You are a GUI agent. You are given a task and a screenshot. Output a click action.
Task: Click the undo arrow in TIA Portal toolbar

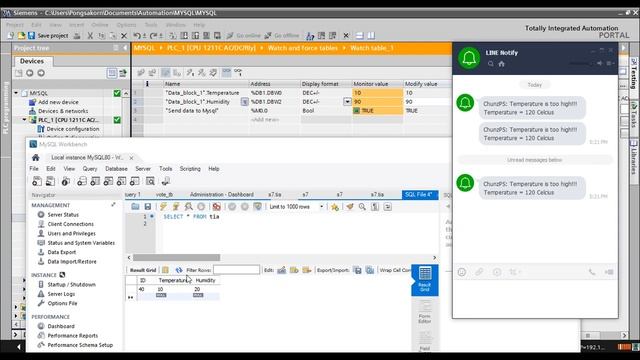(x=137, y=36)
